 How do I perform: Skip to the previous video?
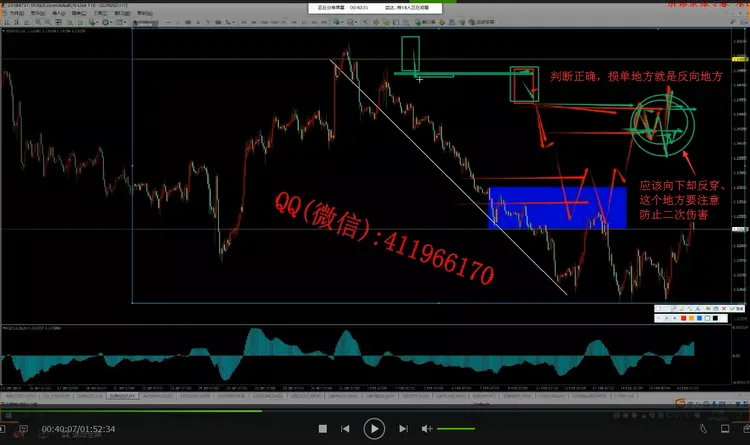click(x=345, y=429)
